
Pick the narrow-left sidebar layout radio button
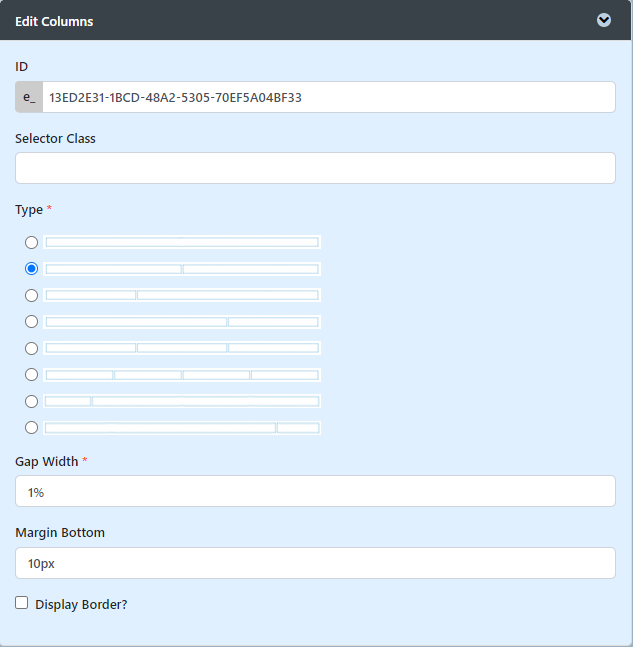coord(32,401)
